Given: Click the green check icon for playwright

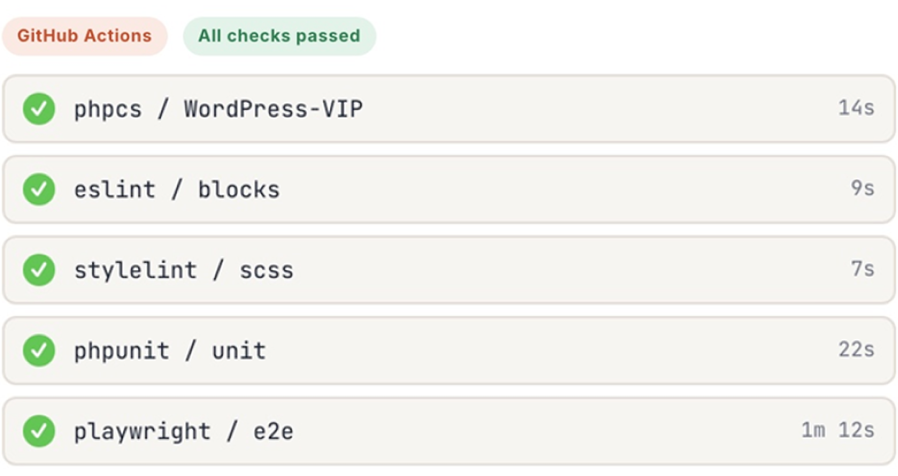Looking at the screenshot, I should coord(39,431).
